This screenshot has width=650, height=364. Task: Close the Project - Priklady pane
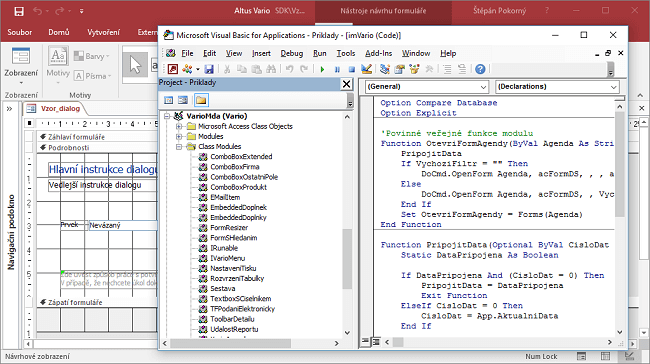point(346,84)
